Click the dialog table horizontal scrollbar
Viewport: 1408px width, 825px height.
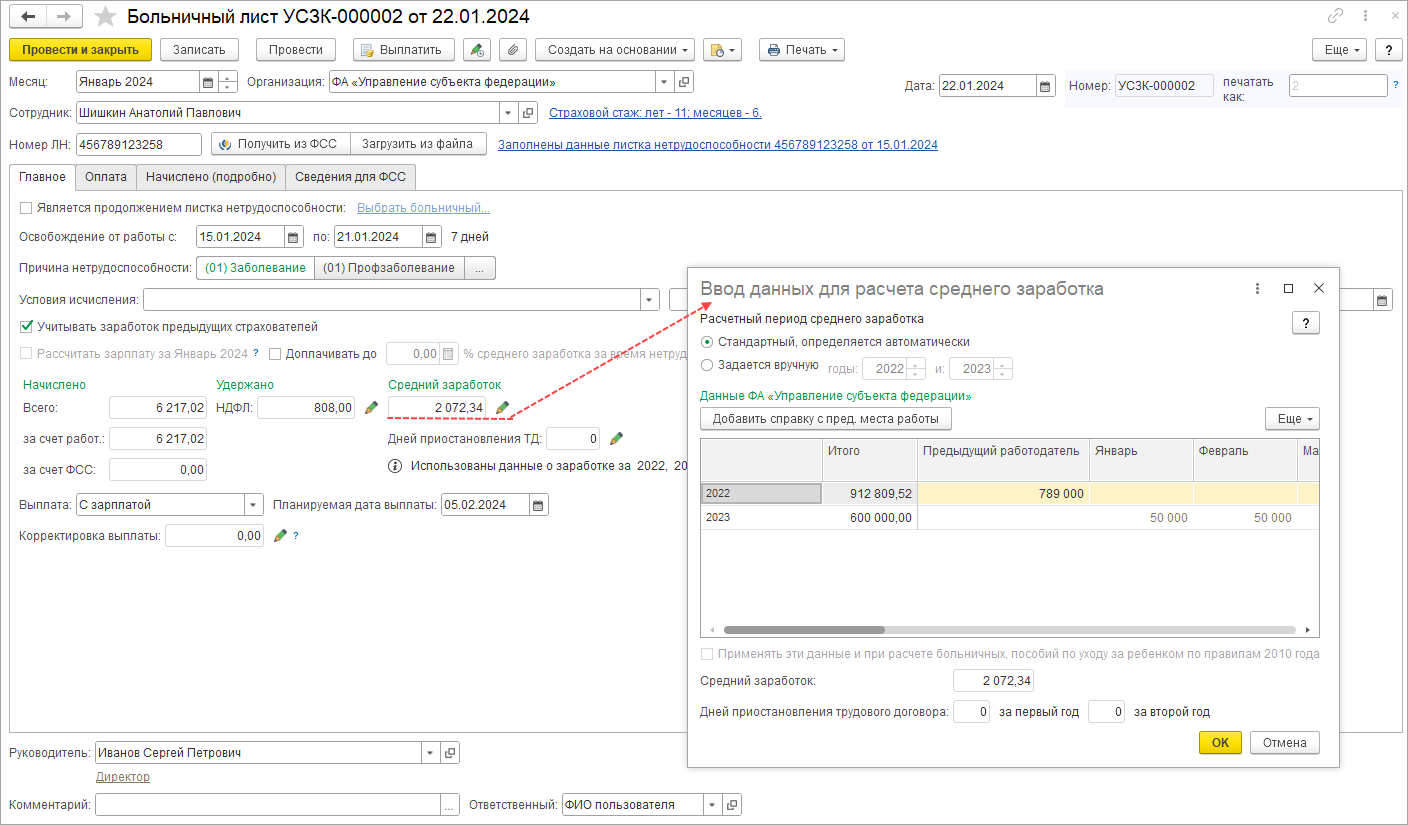(804, 630)
